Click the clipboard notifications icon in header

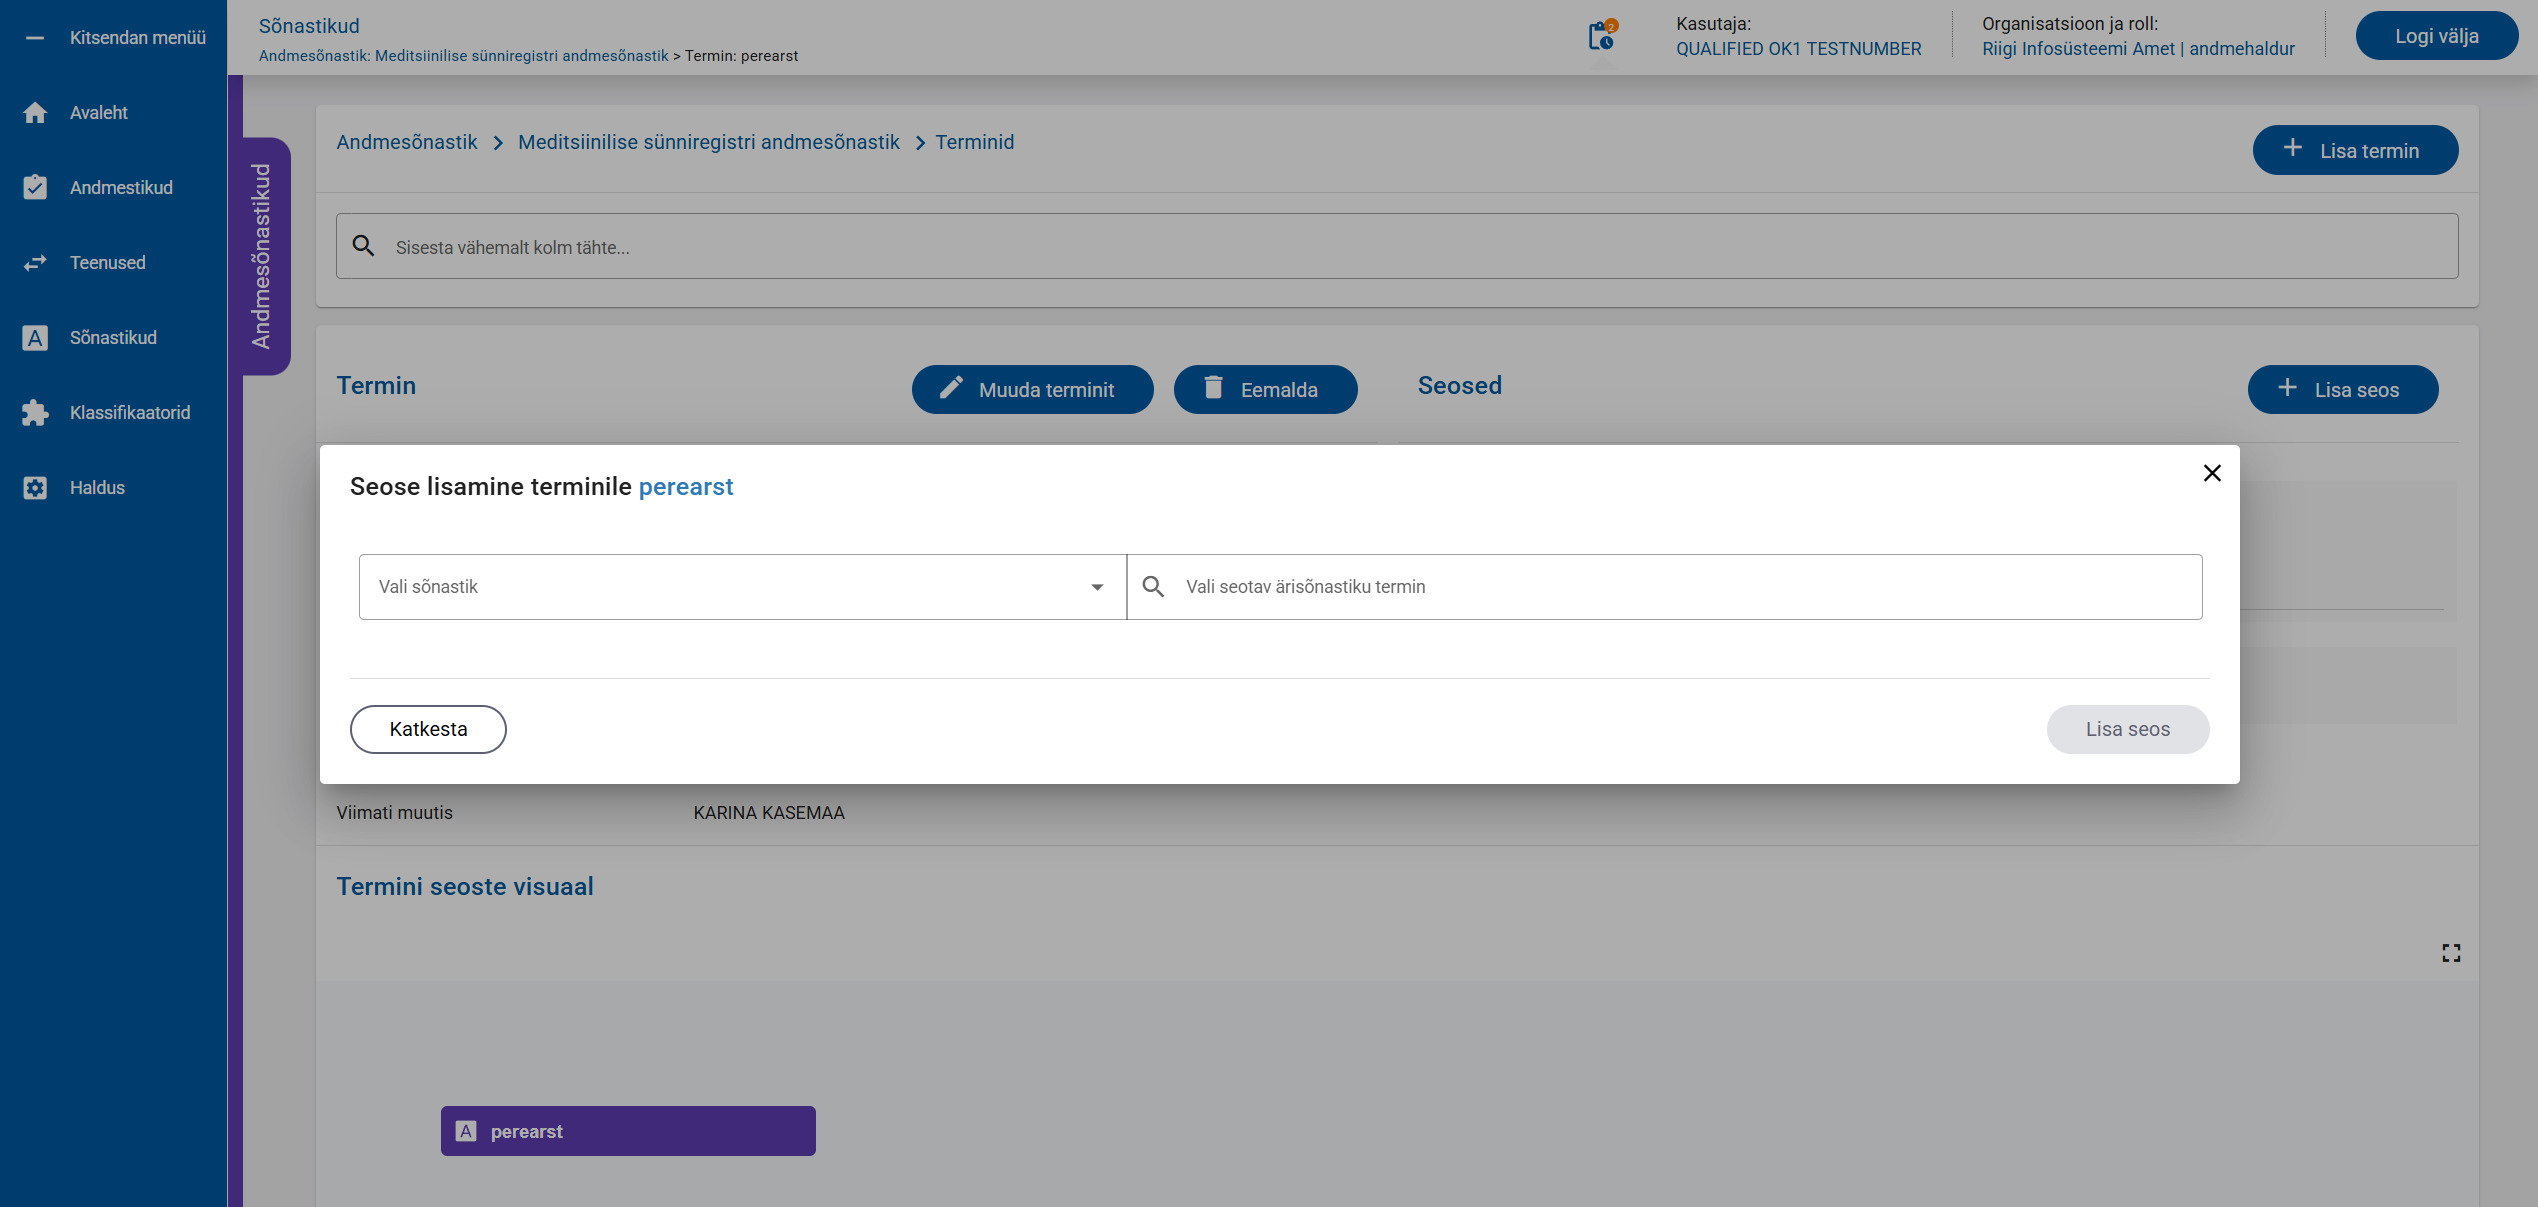1602,36
